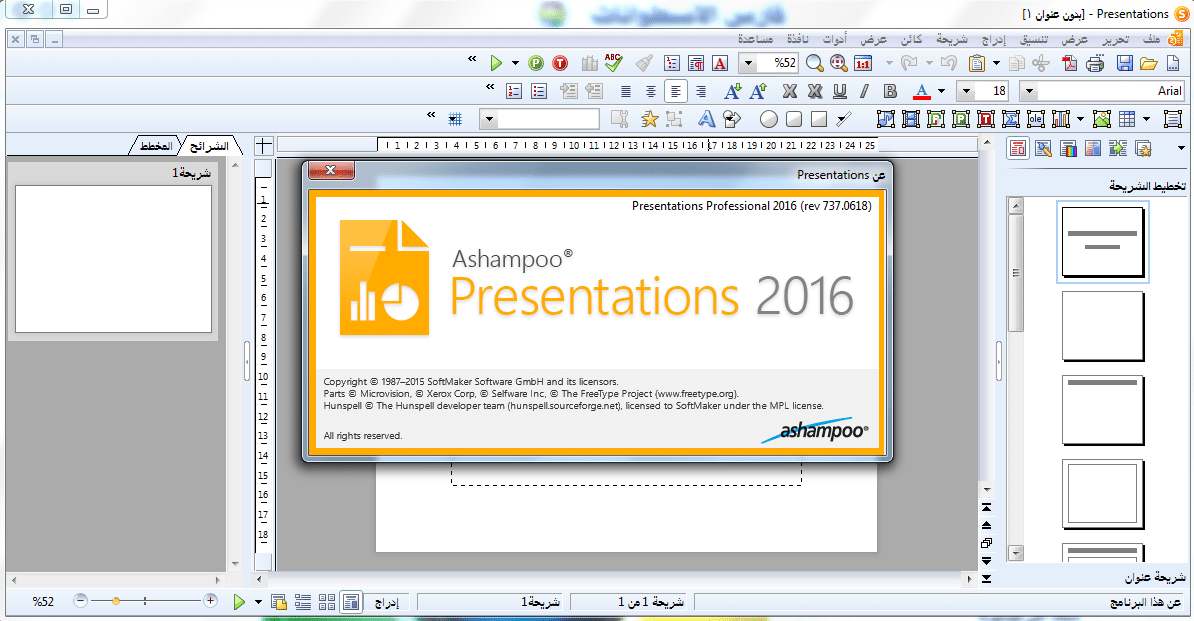Toggle Bold formatting
1194x621 pixels.
890,91
